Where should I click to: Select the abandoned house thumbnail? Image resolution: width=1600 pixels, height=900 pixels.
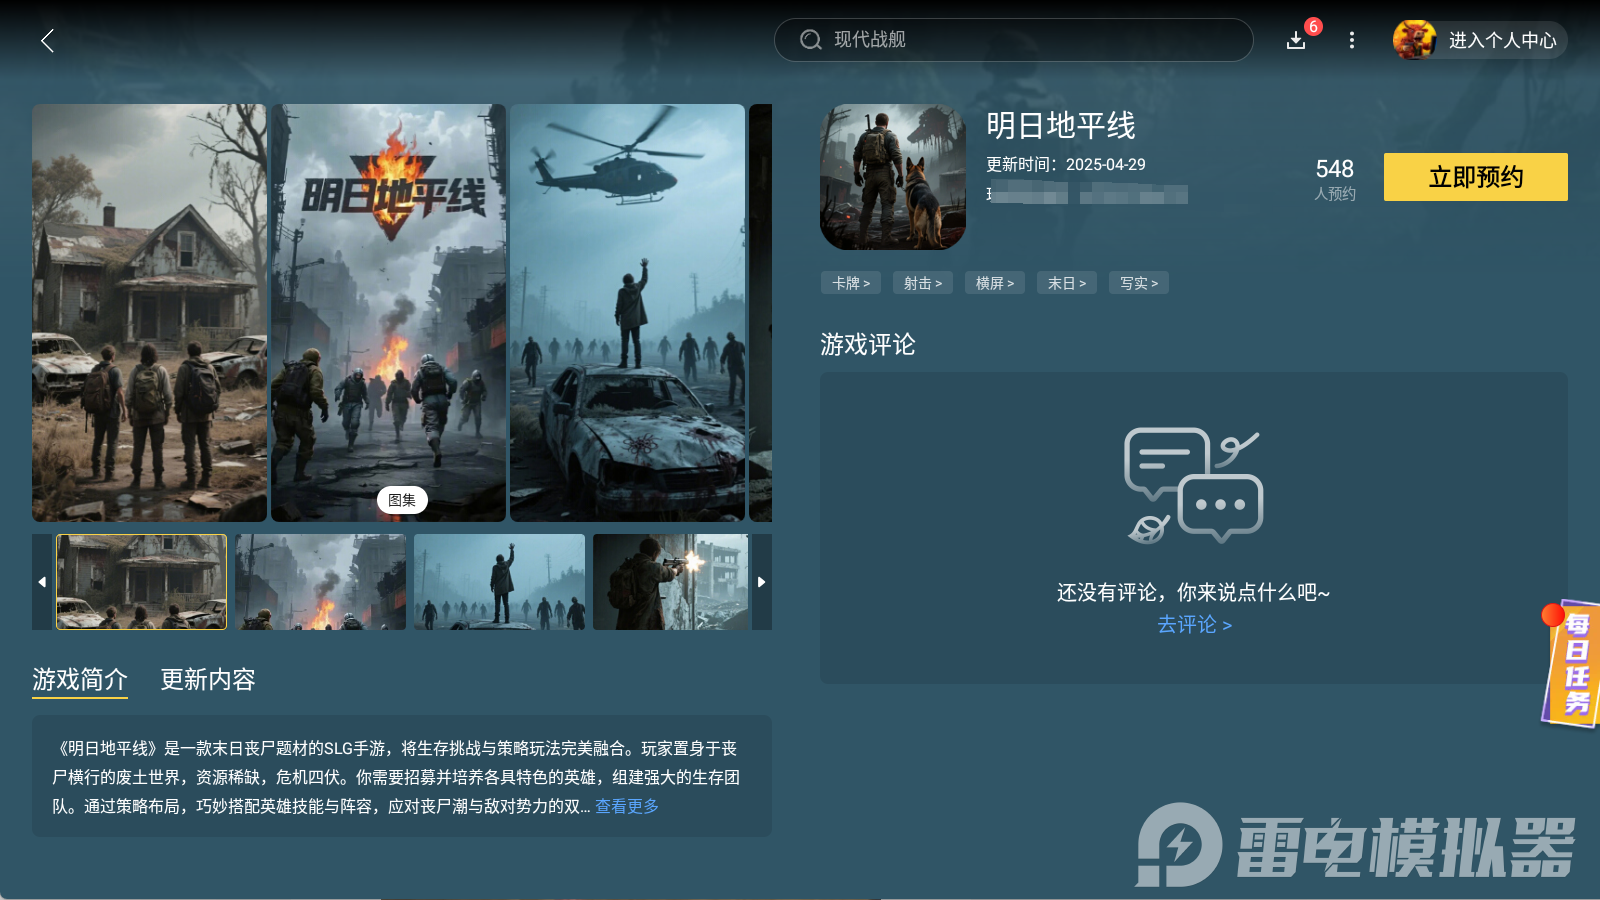tap(141, 582)
